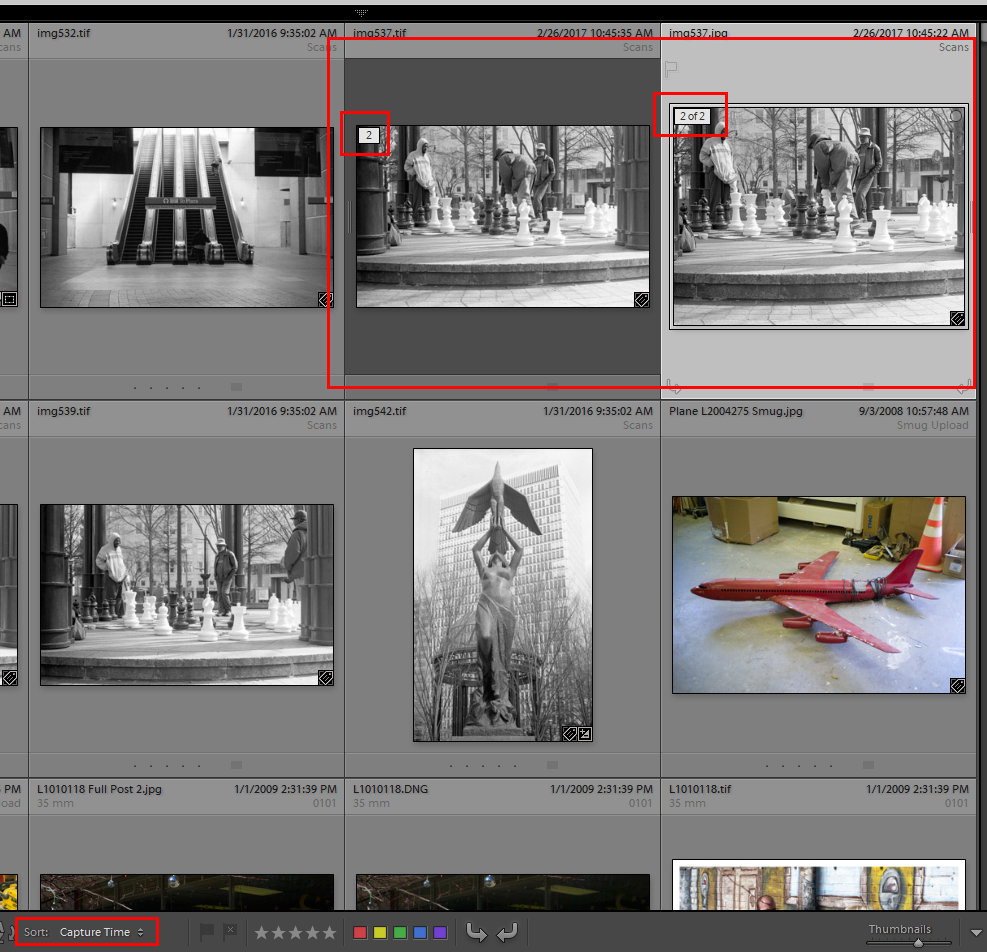Click the file name img539.tif

click(x=64, y=411)
